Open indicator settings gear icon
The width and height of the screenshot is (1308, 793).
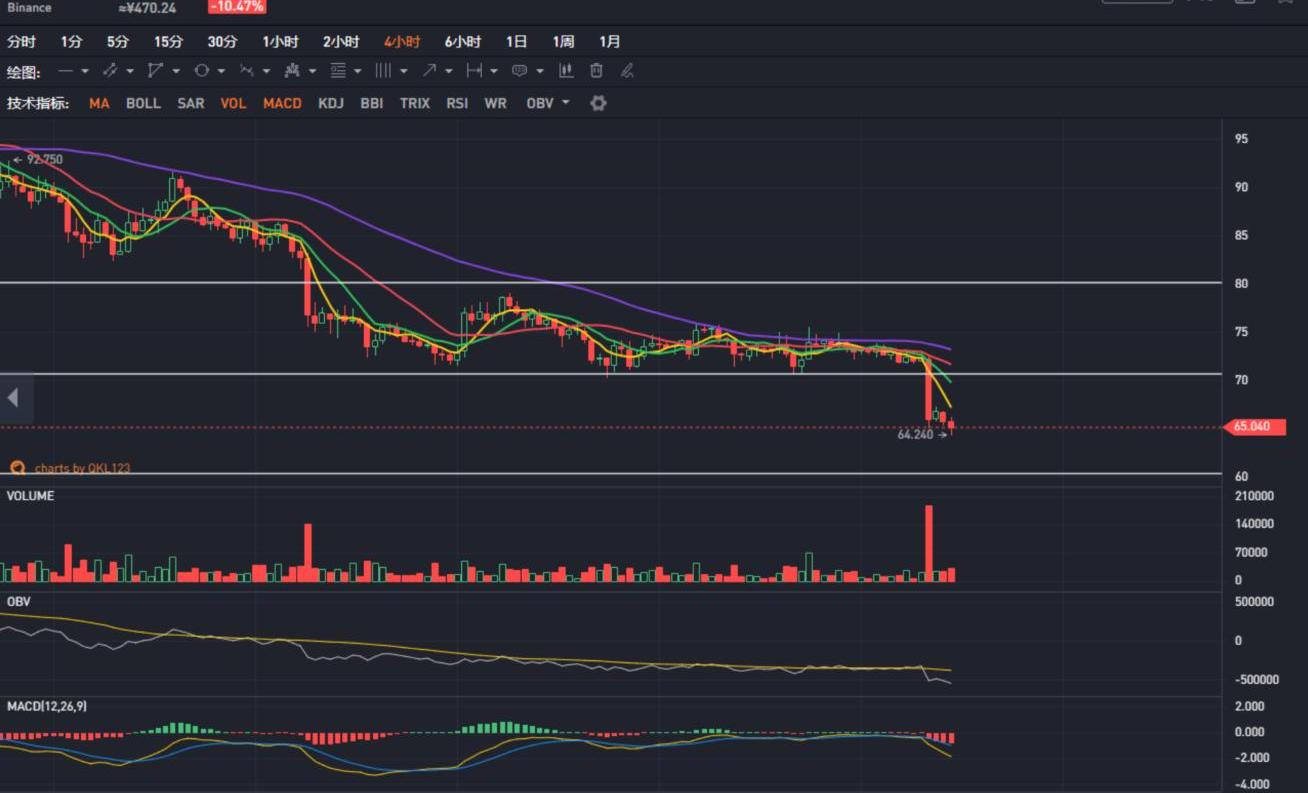tap(598, 103)
